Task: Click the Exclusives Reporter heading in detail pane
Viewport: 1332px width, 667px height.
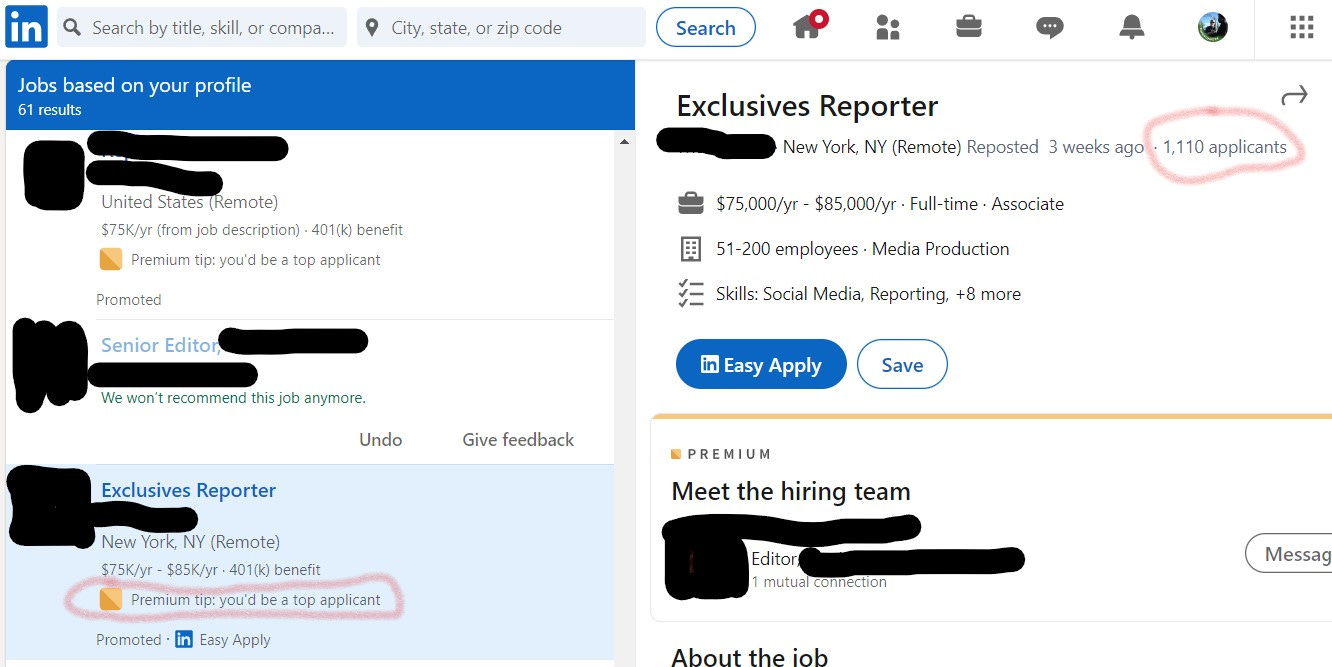Action: pyautogui.click(x=807, y=106)
